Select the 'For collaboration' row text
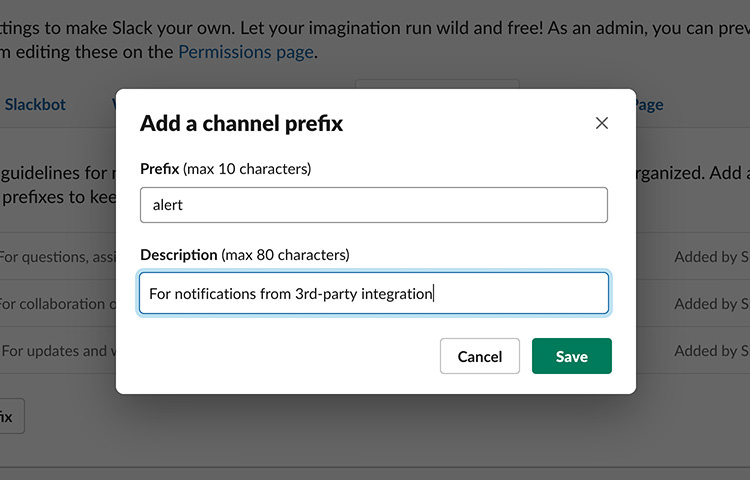Image resolution: width=750 pixels, height=480 pixels. (57, 304)
